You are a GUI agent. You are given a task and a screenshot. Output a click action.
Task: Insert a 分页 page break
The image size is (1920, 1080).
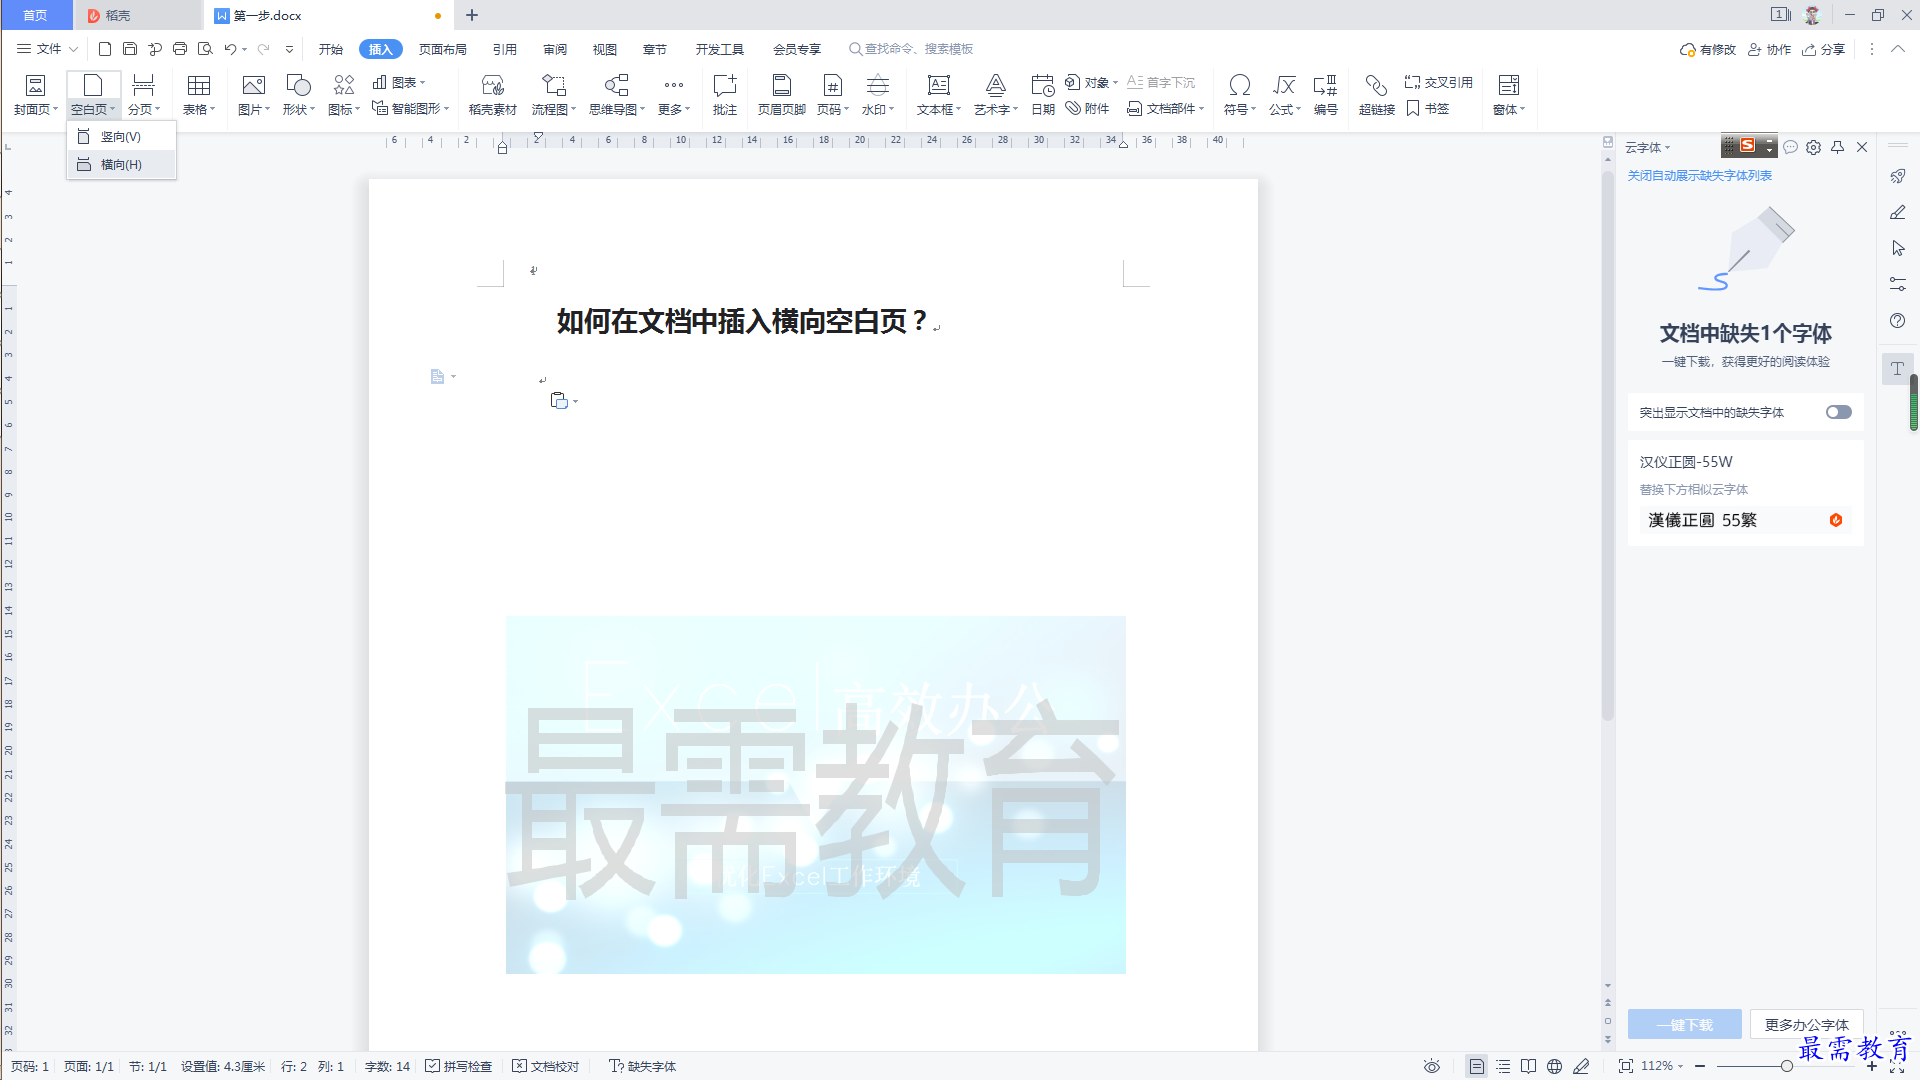[x=144, y=96]
